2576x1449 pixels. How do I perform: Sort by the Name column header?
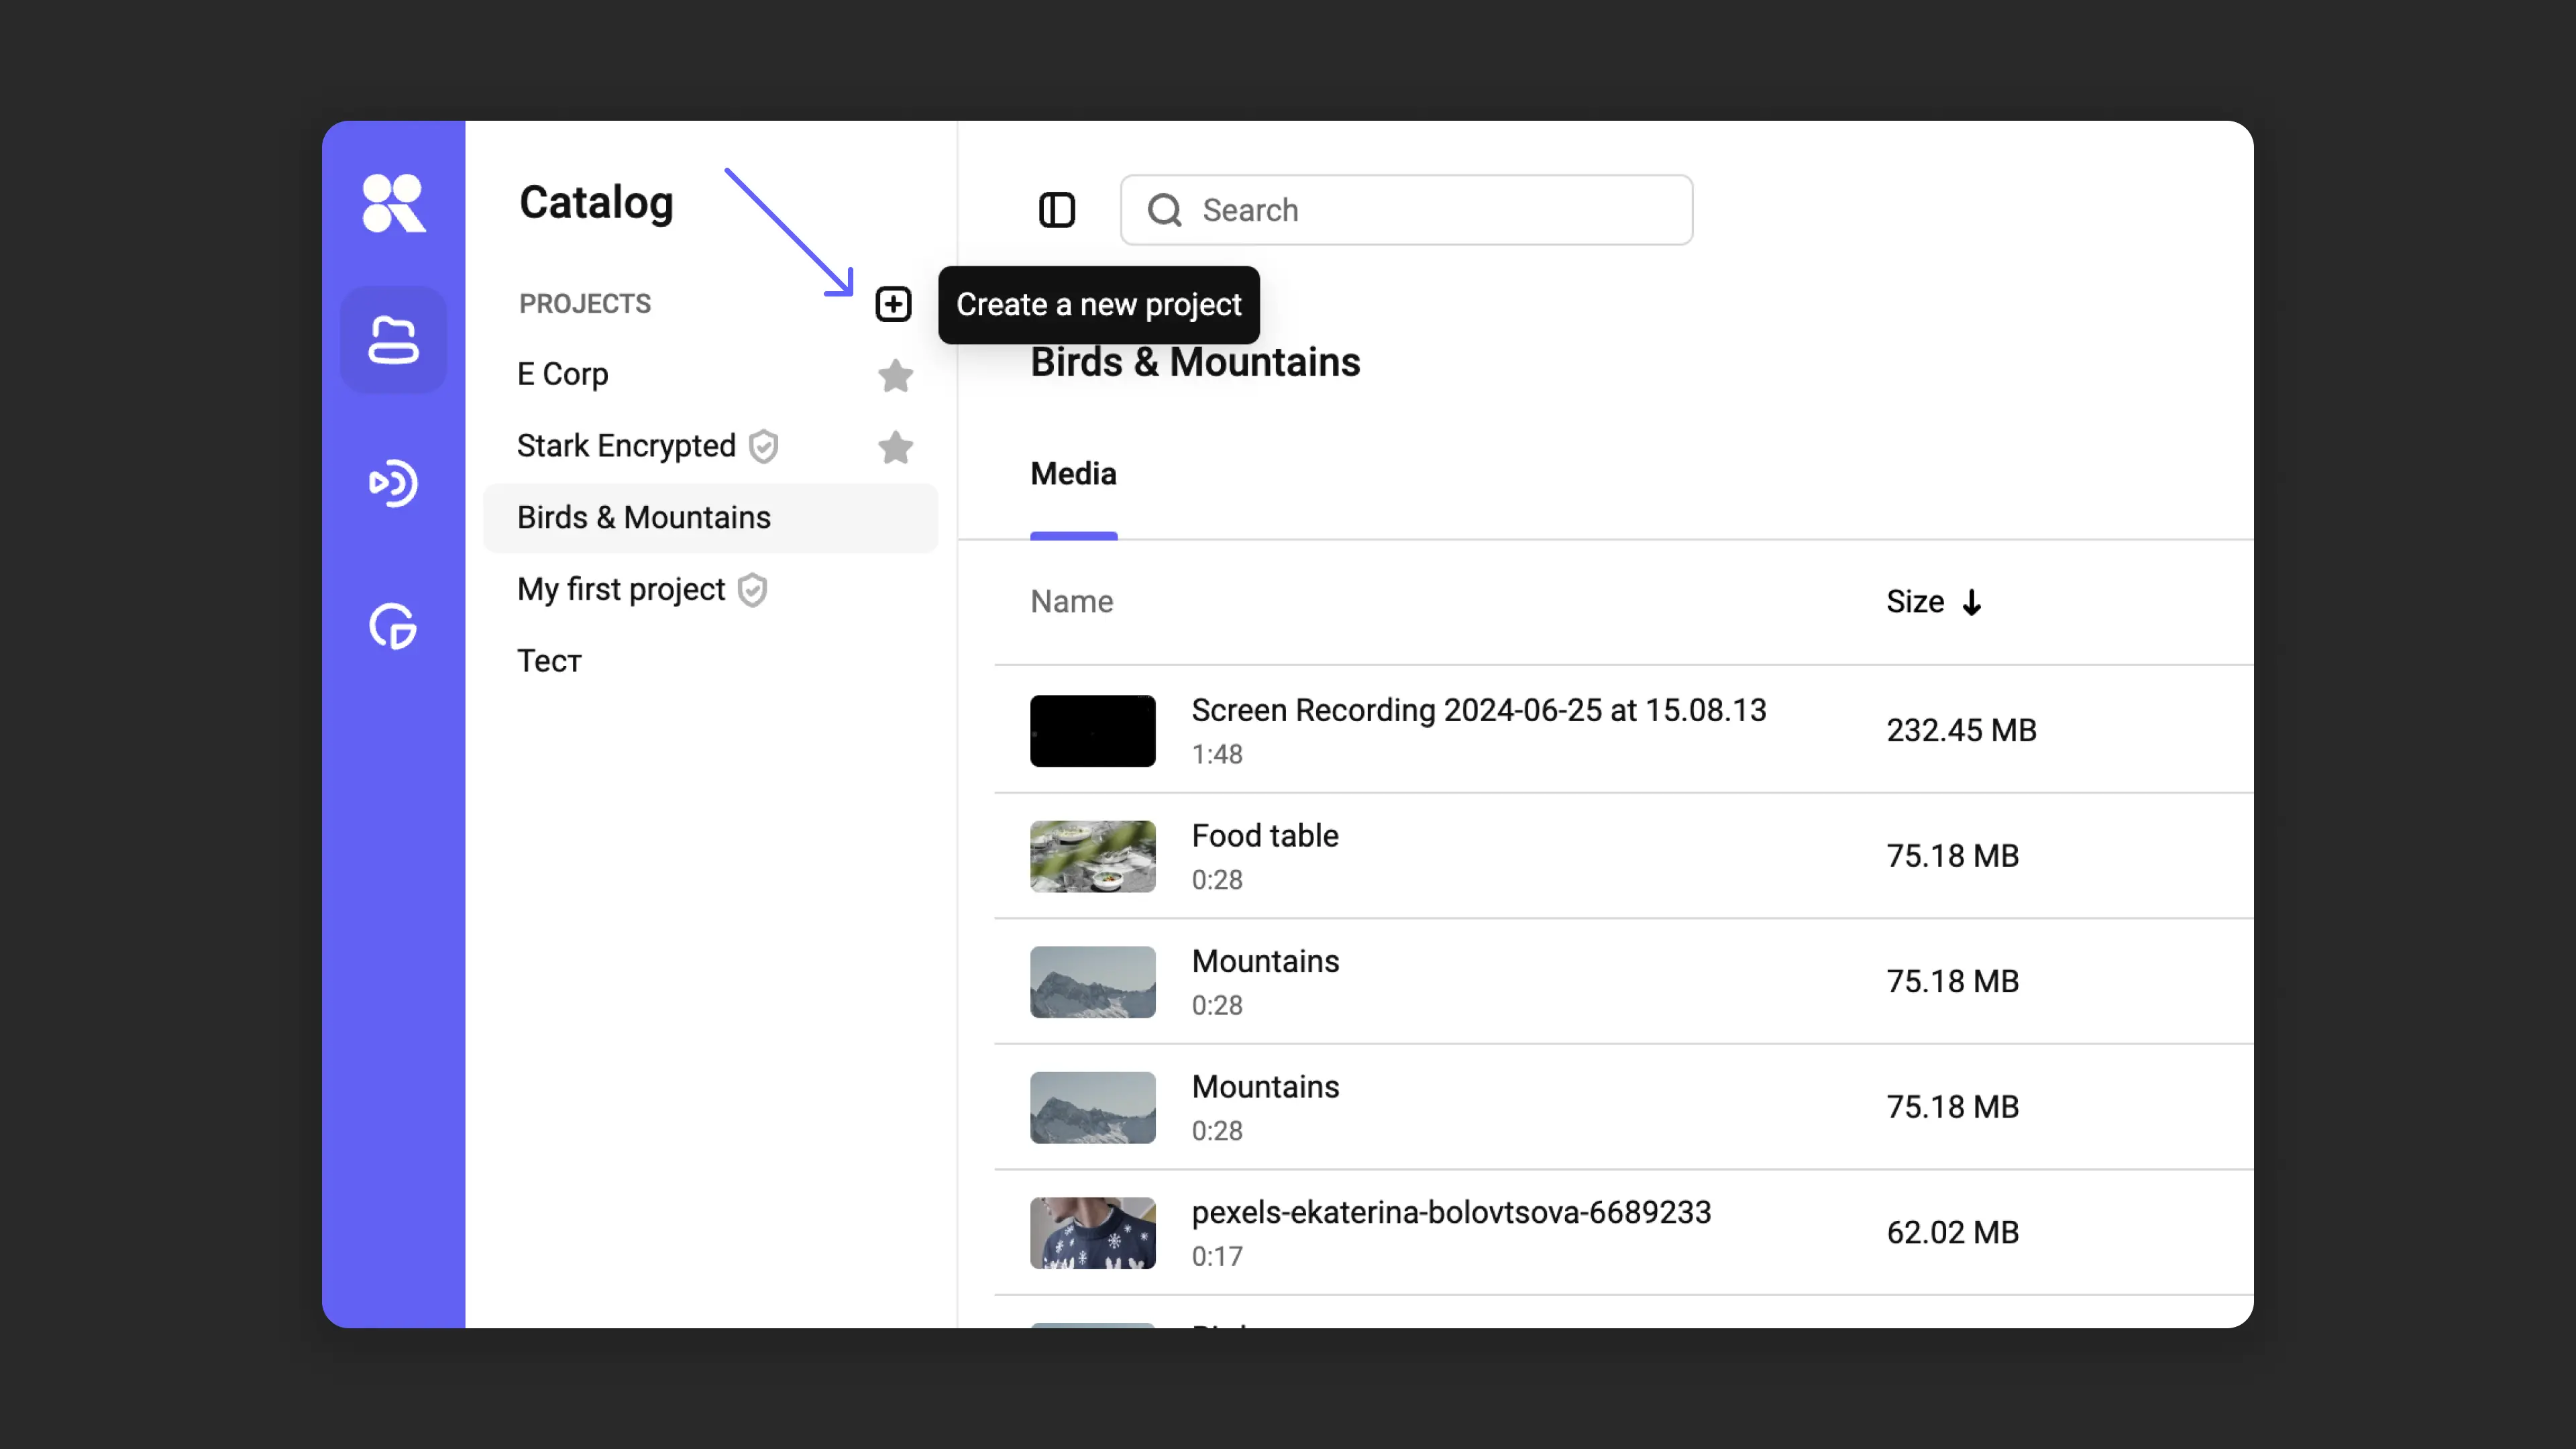(1072, 602)
